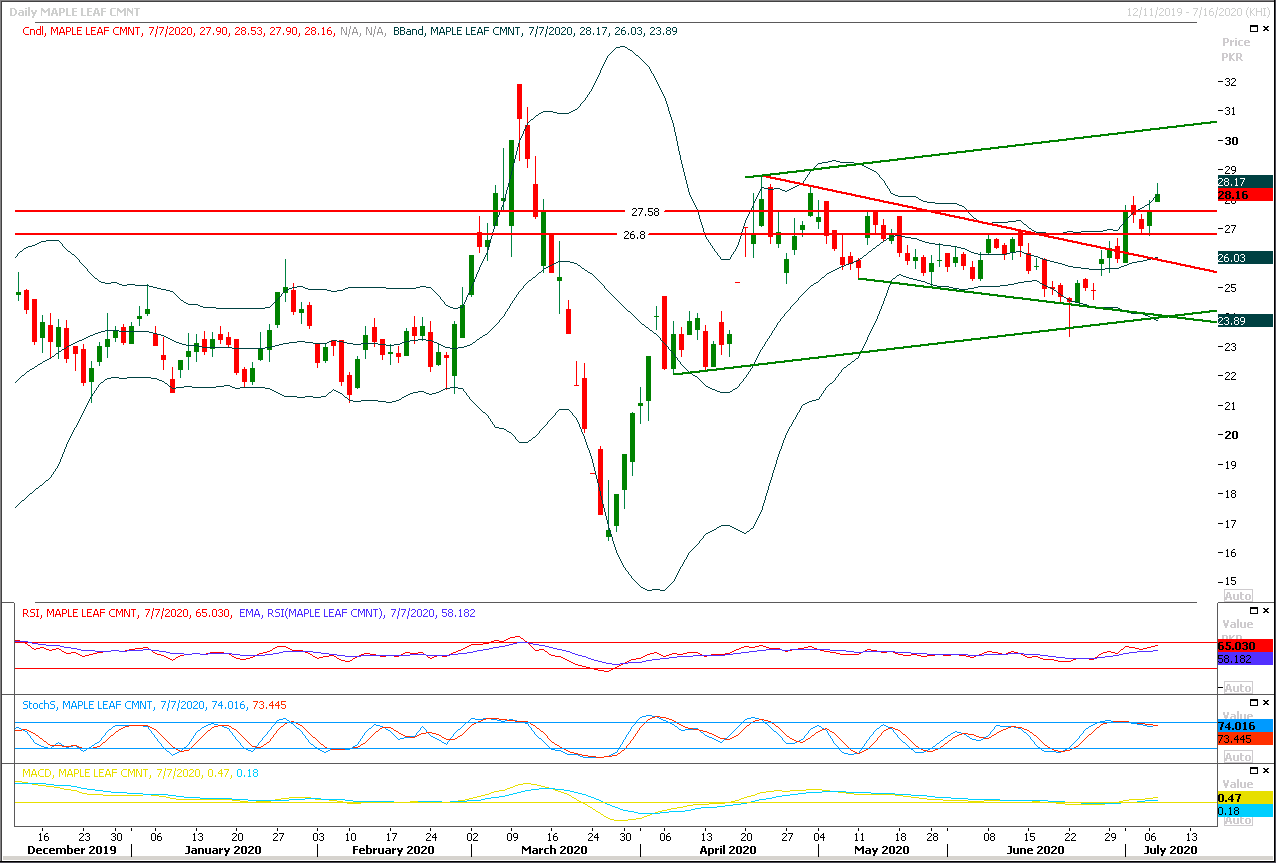Click the 30 level on the price axis
1276x863 pixels.
click(1233, 140)
